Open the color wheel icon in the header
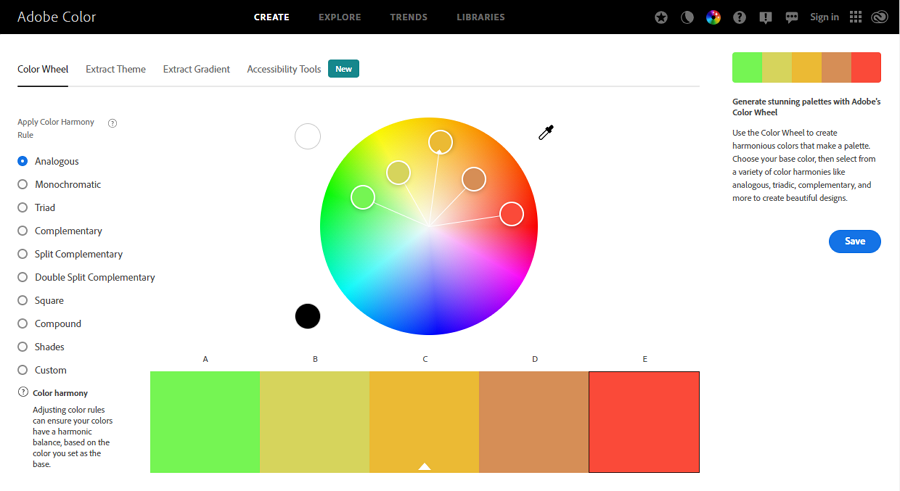The width and height of the screenshot is (900, 491). click(713, 17)
